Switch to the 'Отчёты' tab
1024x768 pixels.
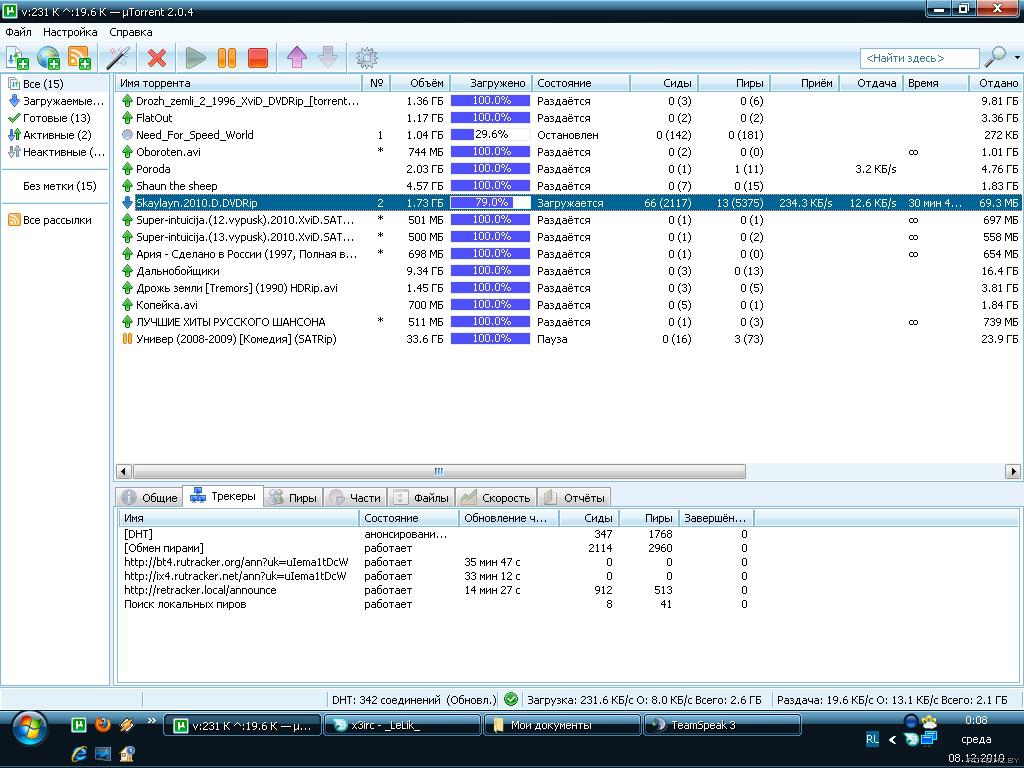click(575, 498)
